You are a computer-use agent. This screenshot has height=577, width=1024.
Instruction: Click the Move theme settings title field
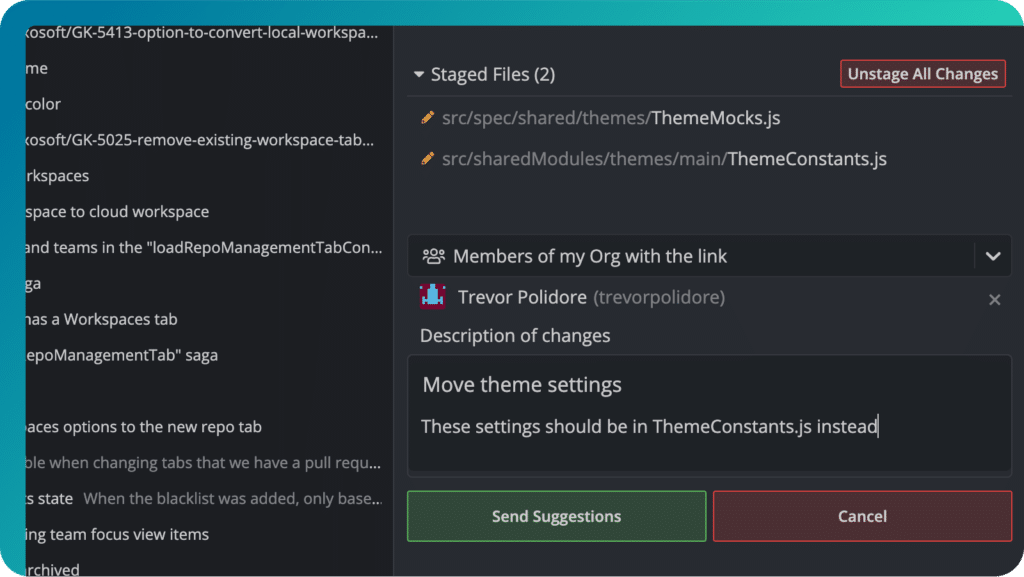point(522,385)
